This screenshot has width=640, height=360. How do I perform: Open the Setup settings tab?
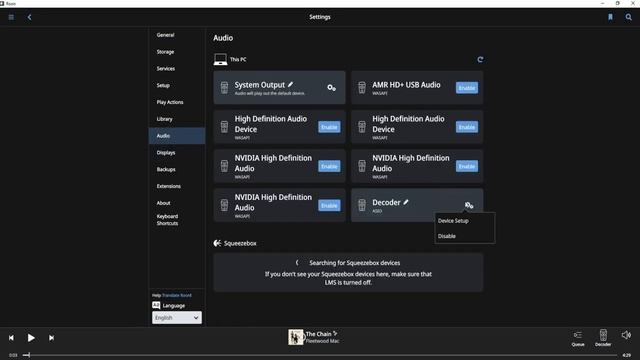pos(163,85)
